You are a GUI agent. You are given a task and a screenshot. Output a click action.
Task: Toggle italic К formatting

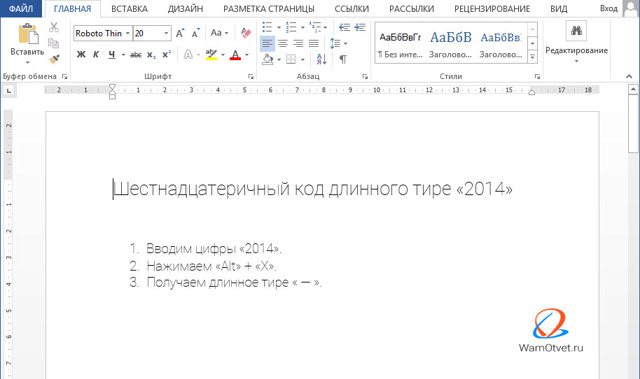click(x=96, y=55)
